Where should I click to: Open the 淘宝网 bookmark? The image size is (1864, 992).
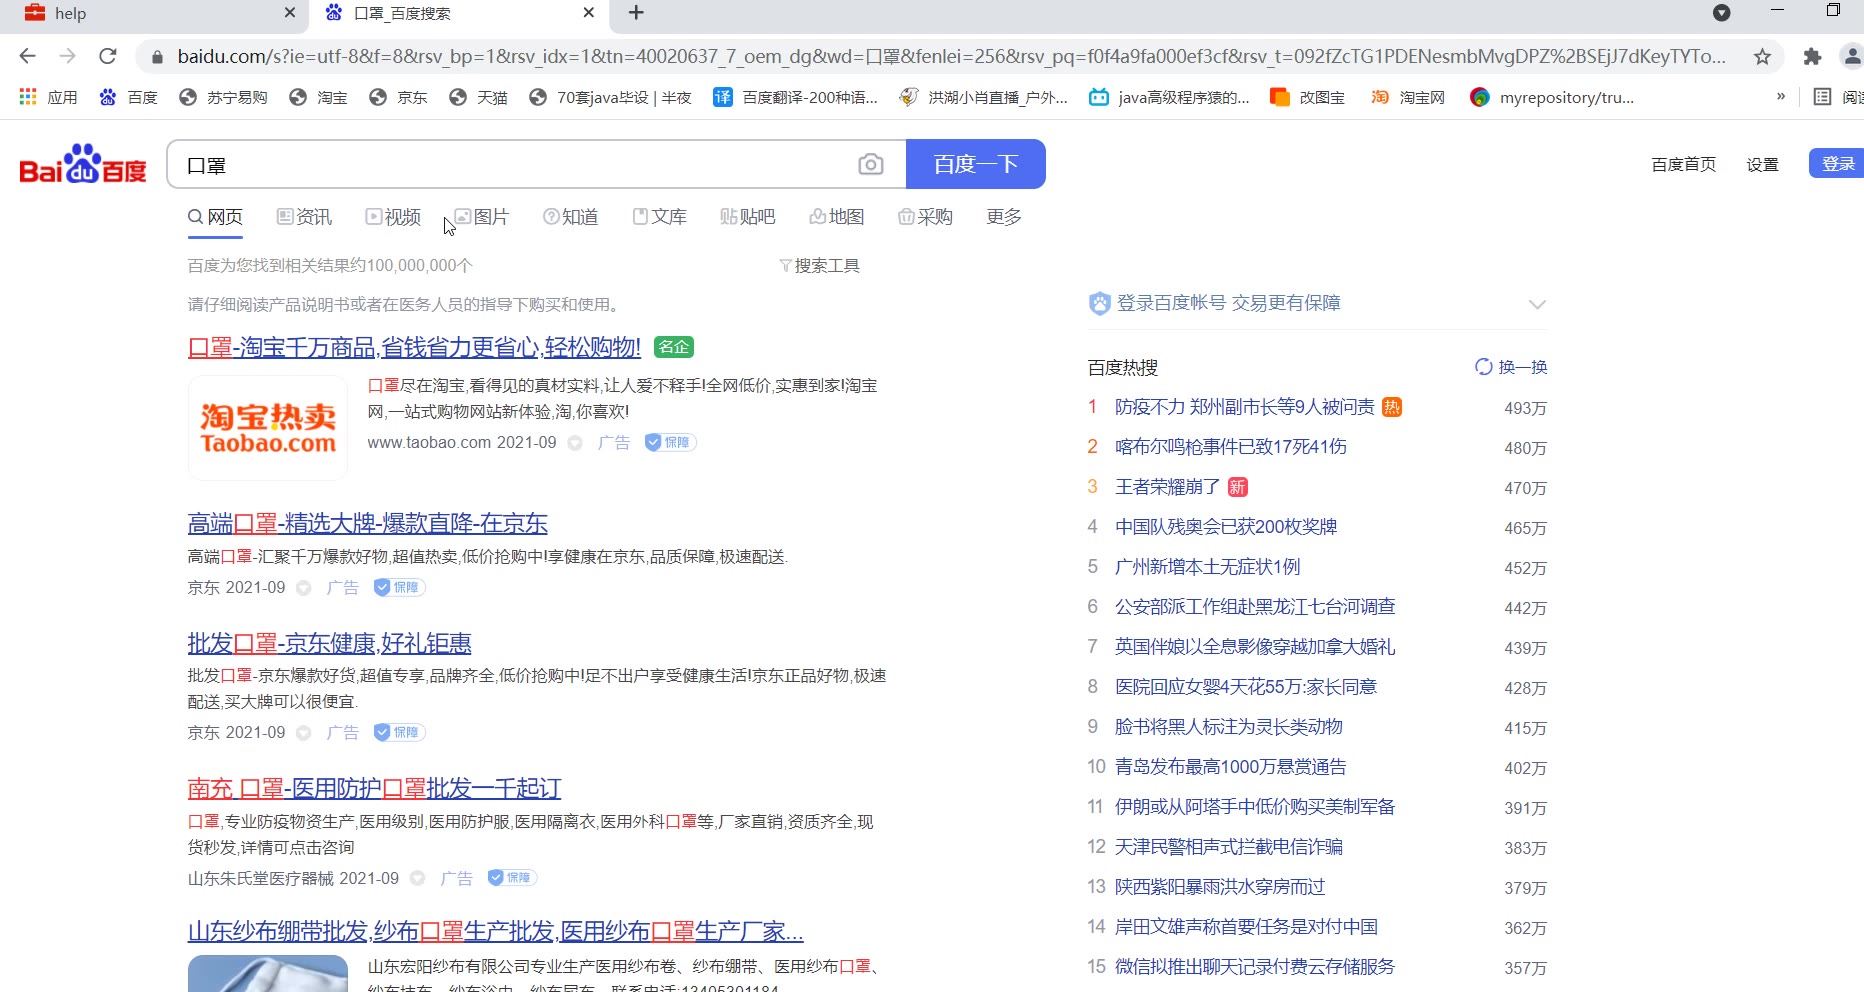click(x=1408, y=97)
